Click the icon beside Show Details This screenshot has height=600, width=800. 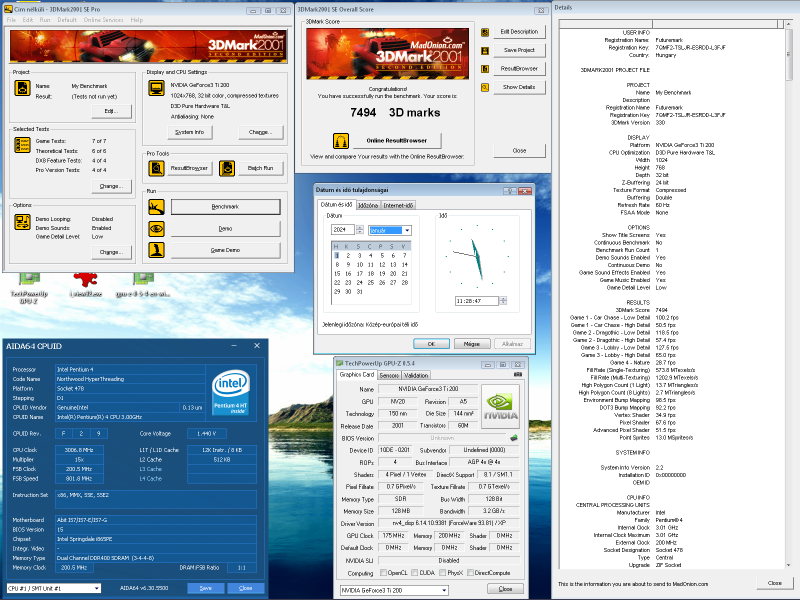pyautogui.click(x=485, y=87)
